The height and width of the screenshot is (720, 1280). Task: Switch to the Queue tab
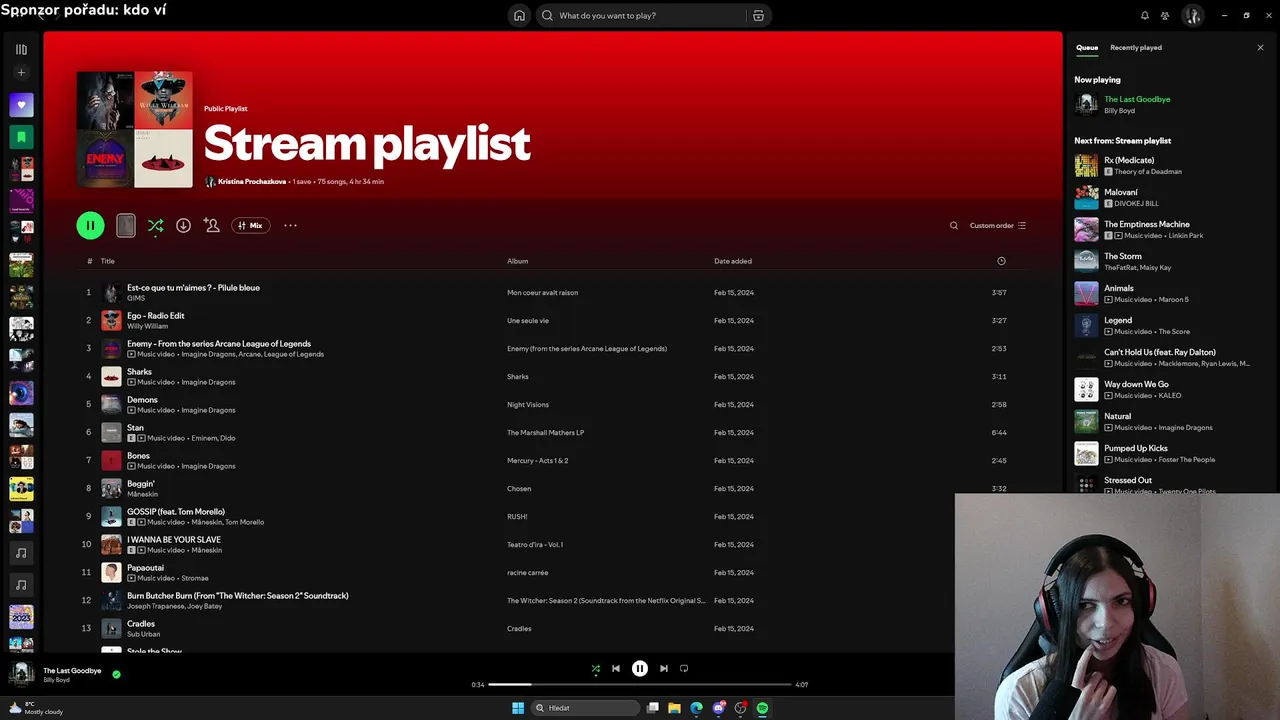pyautogui.click(x=1087, y=48)
